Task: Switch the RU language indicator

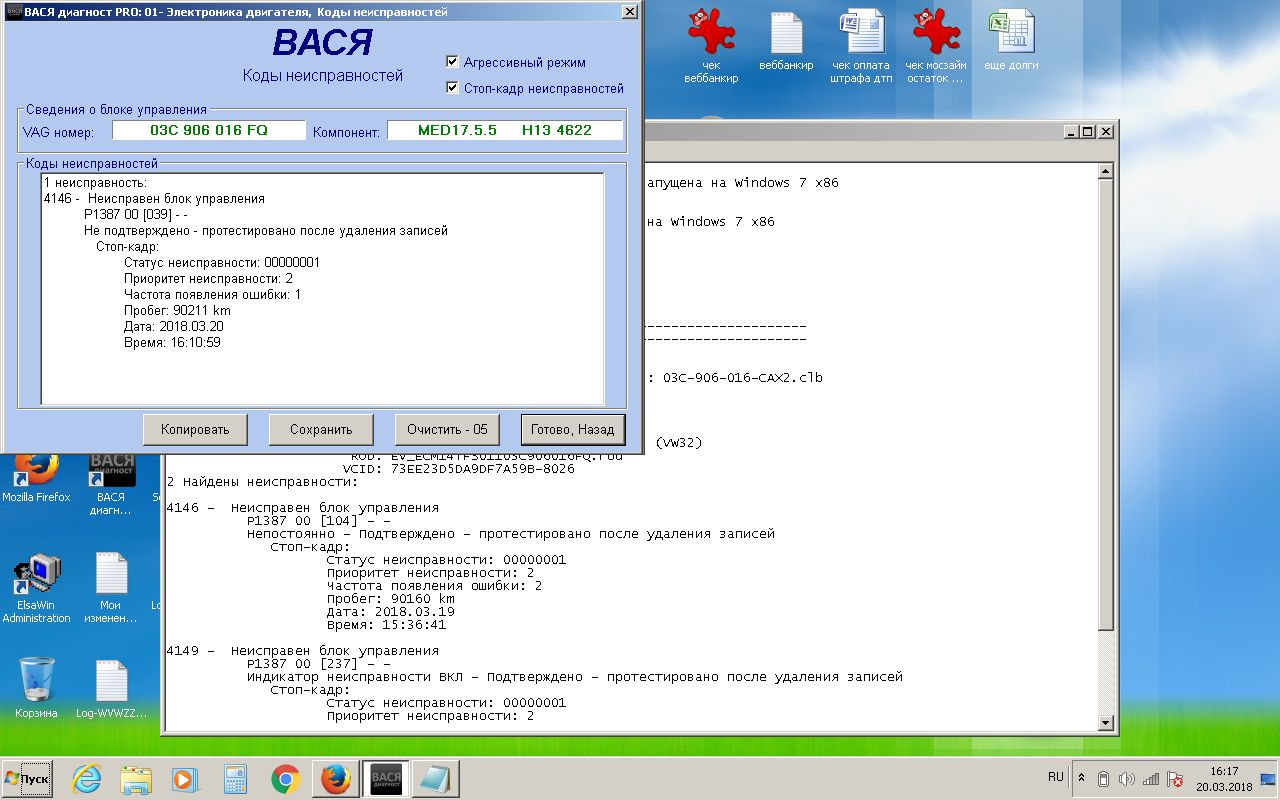Action: pyautogui.click(x=1056, y=777)
